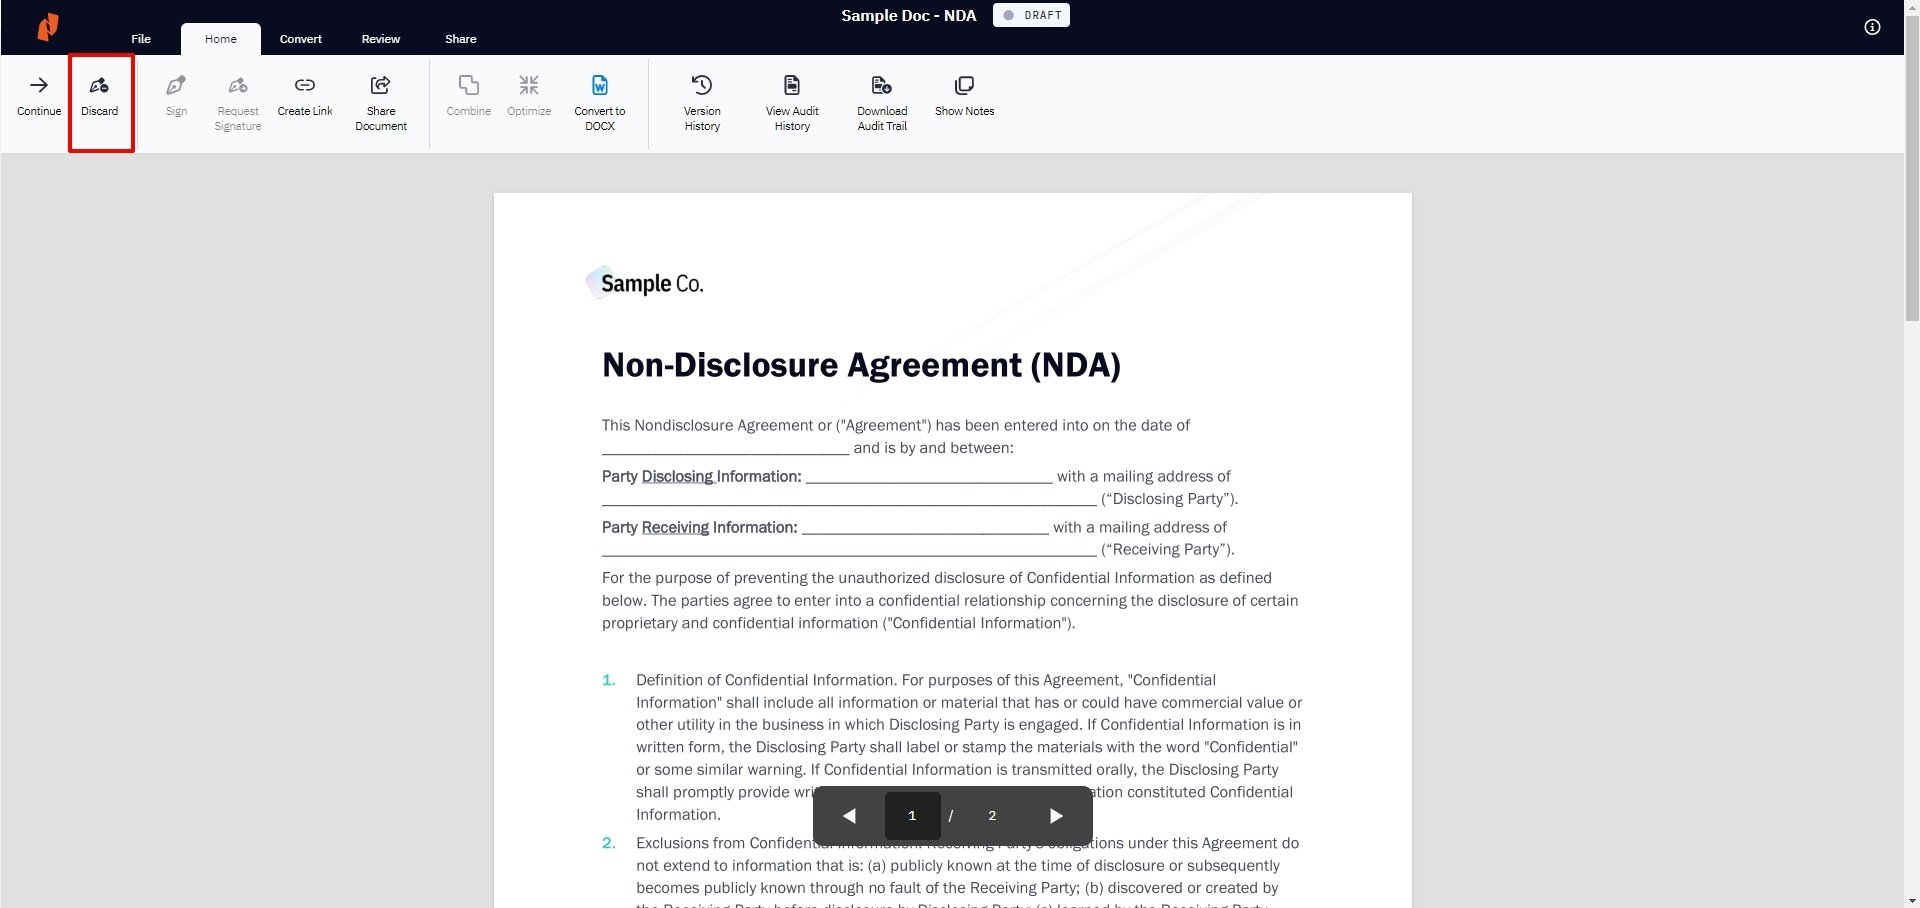Screen dimensions: 1920x908
Task: Select the Combine tool
Action: [x=468, y=95]
